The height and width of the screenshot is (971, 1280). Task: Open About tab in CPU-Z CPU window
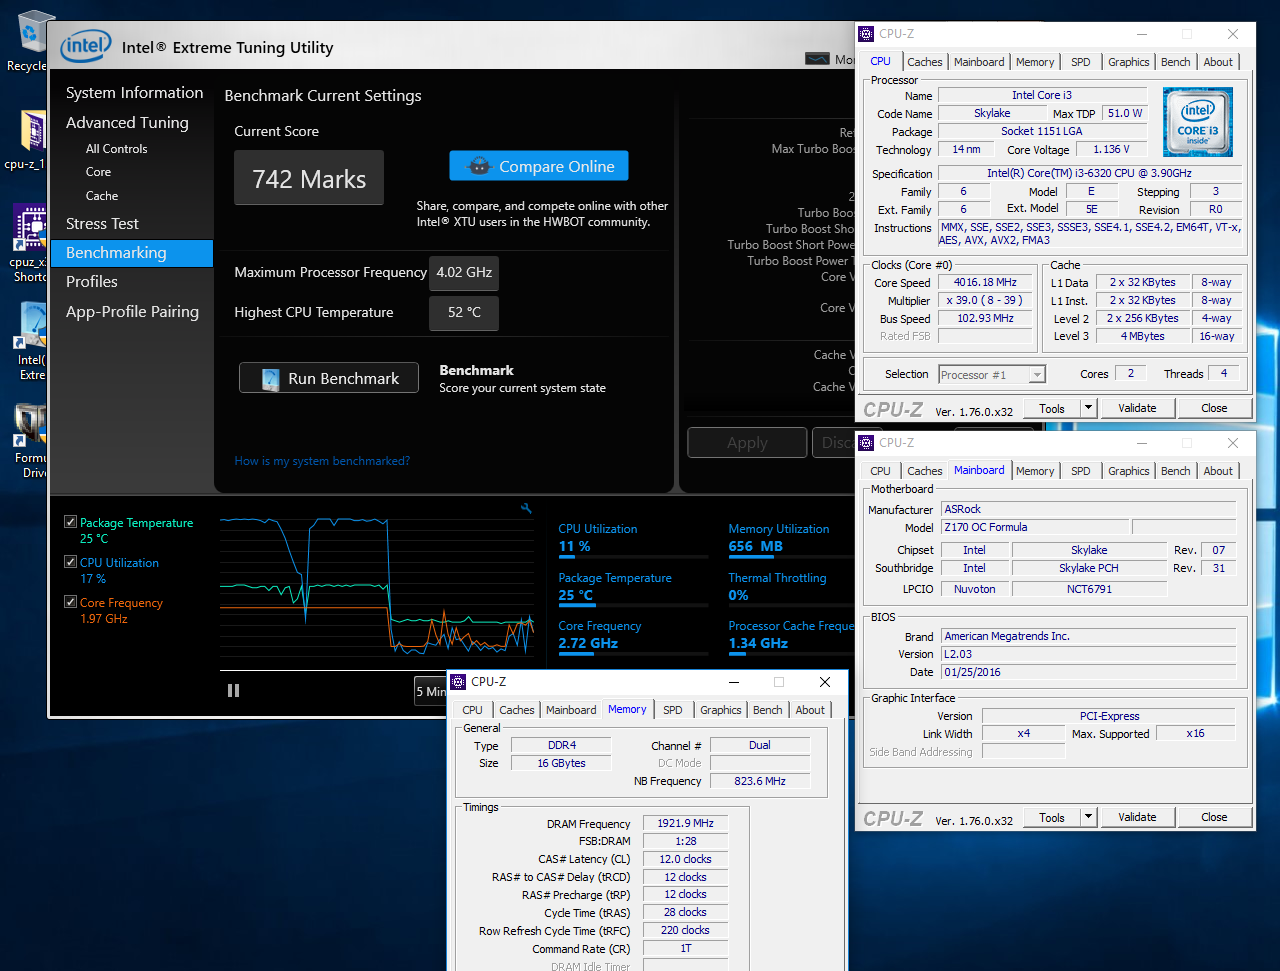tap(1218, 62)
